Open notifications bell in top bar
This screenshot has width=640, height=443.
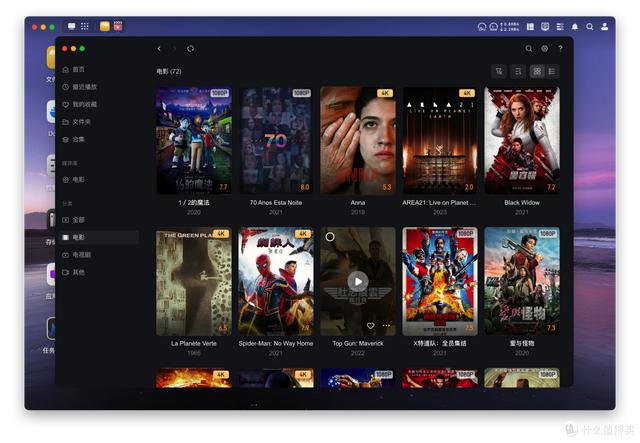tap(575, 27)
